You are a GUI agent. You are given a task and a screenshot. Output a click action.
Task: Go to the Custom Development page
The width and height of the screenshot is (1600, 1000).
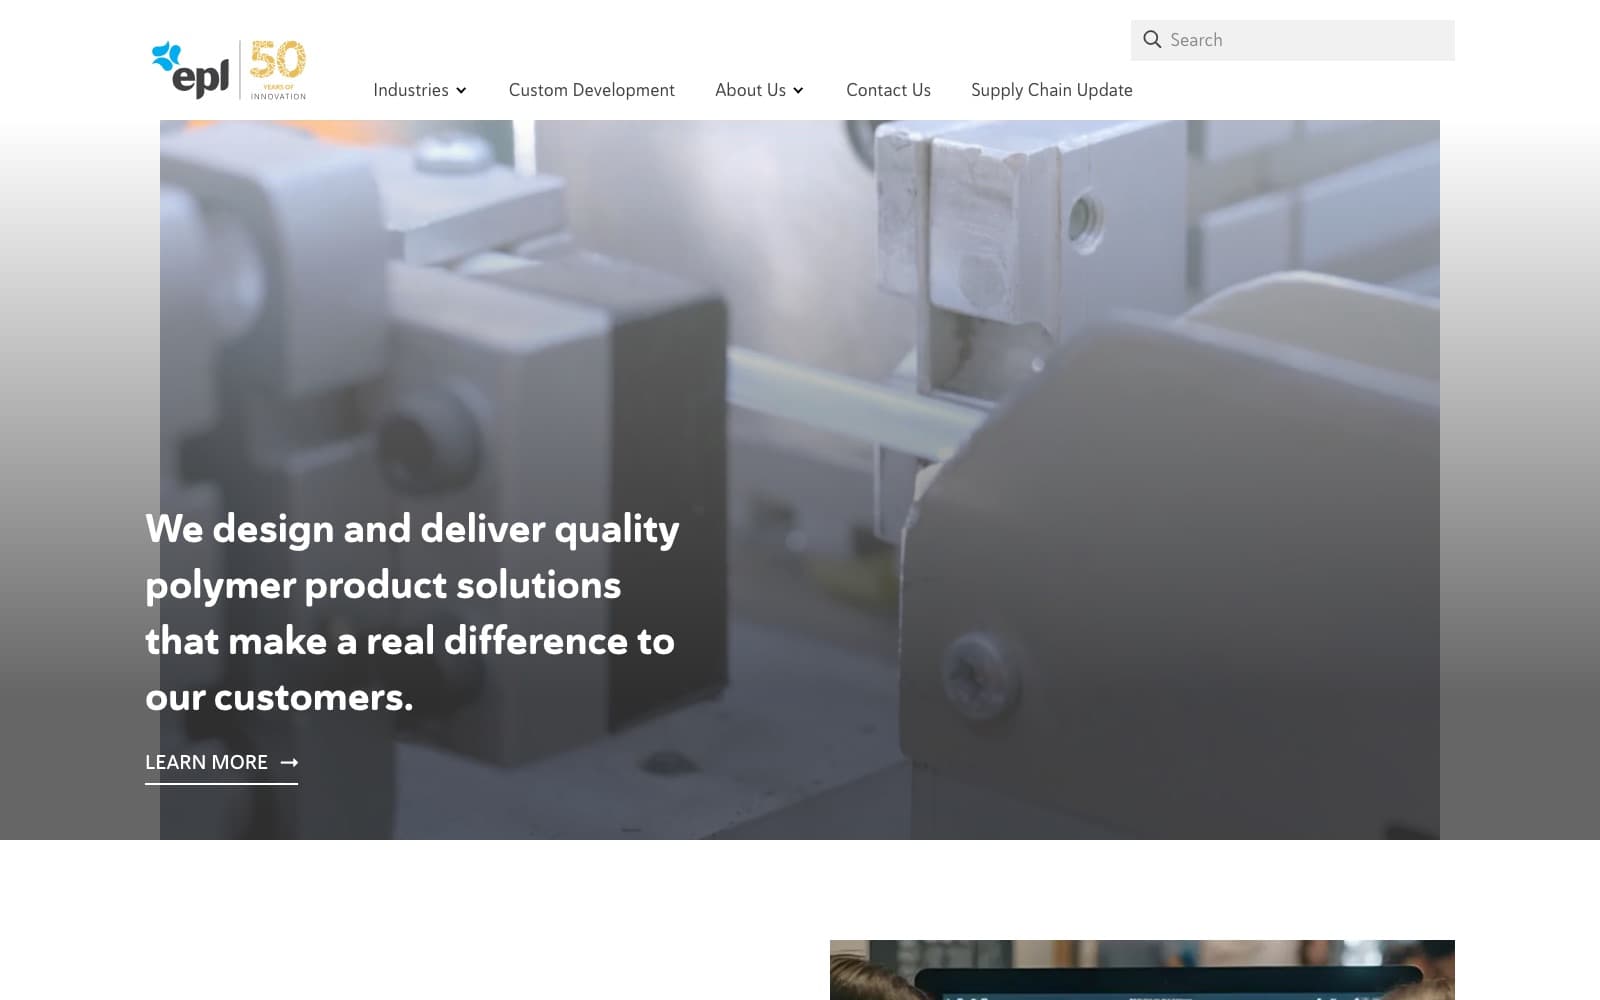tap(591, 90)
